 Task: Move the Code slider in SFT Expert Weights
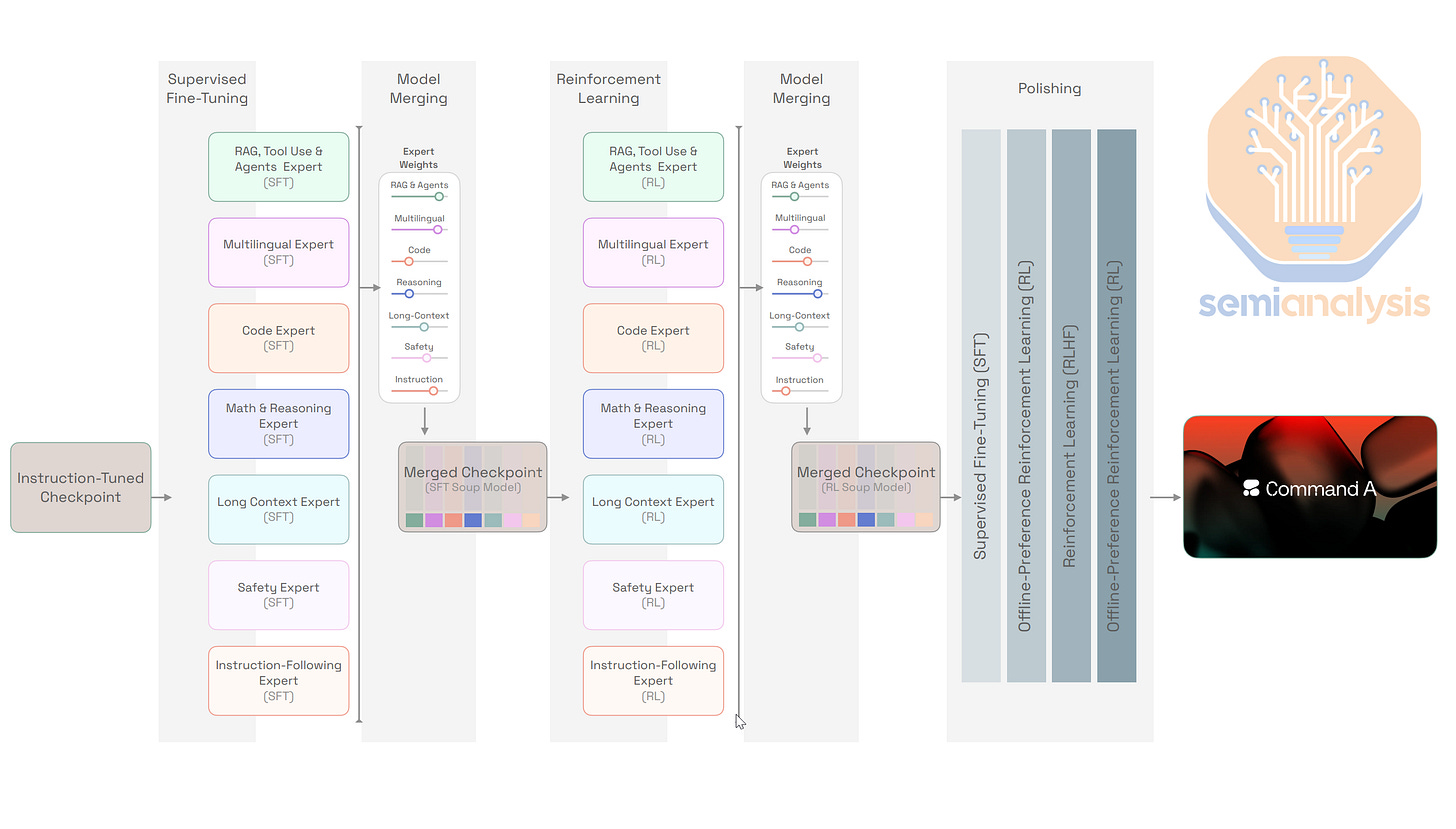(x=410, y=262)
